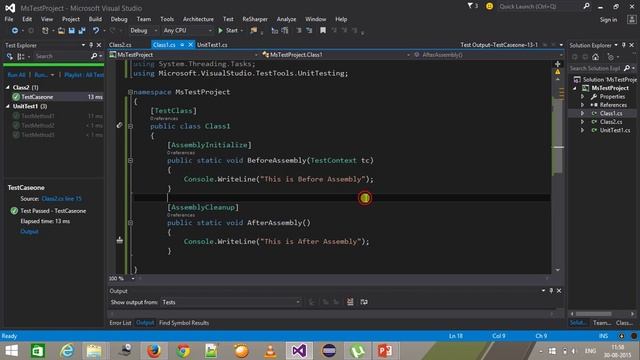The height and width of the screenshot is (360, 640).
Task: Open Firefox from the Windows taskbar
Action: [x=154, y=351]
